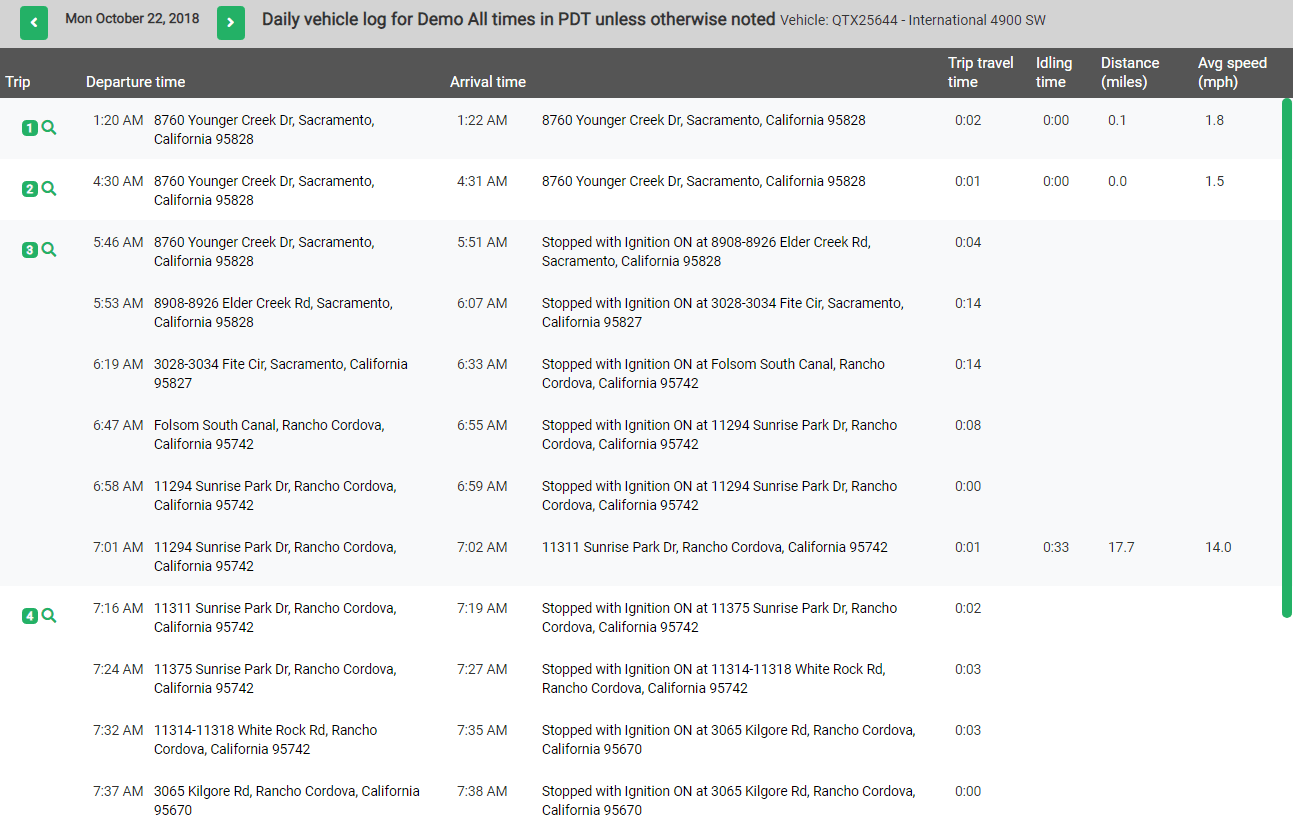Image resolution: width=1293 pixels, height=830 pixels.
Task: Click magnifier icon for trip 1
Action: pyautogui.click(x=49, y=128)
